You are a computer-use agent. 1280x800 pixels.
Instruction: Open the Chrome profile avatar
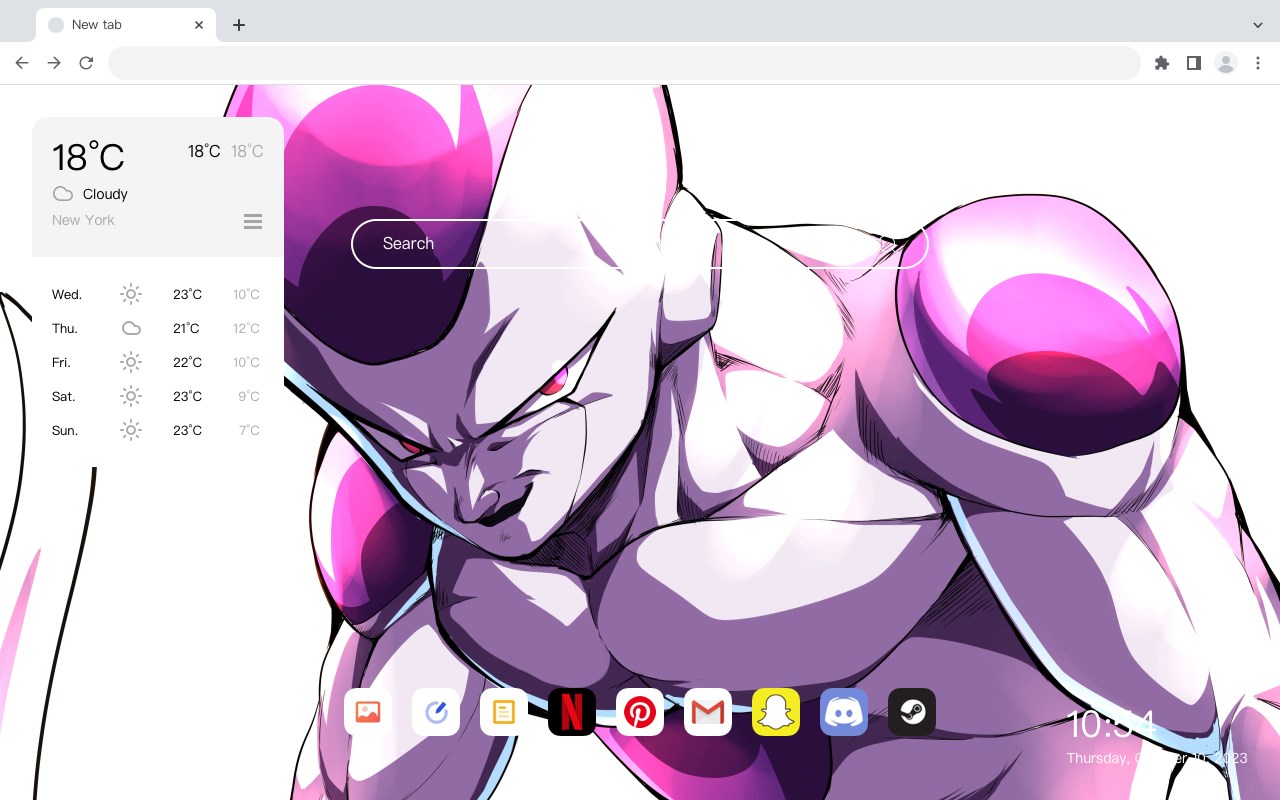click(1226, 63)
